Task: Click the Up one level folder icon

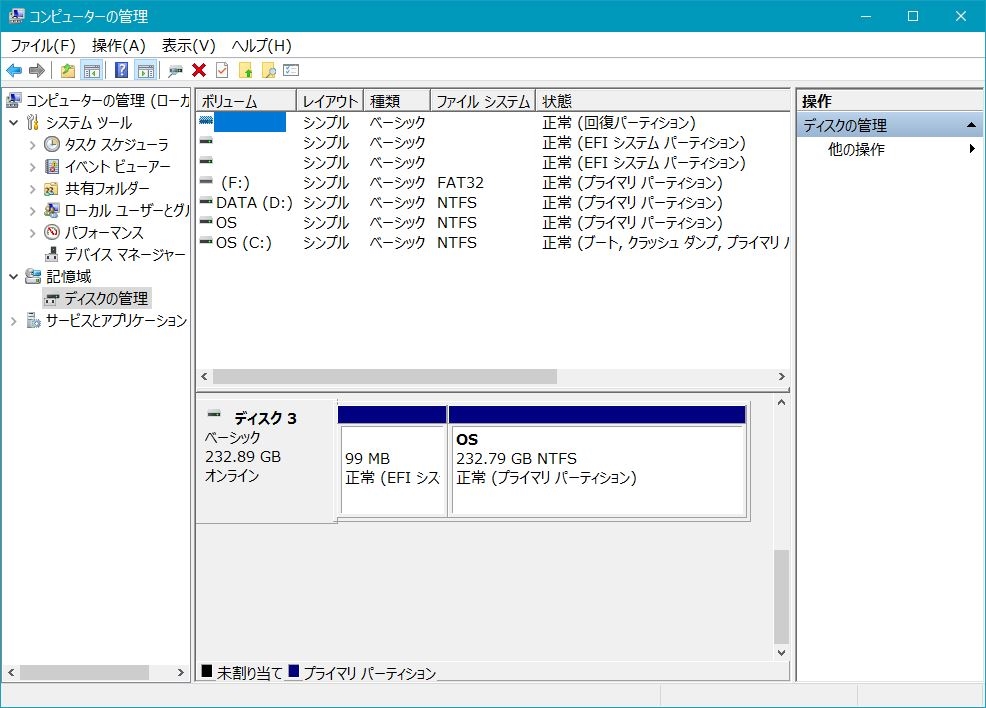Action: point(68,70)
